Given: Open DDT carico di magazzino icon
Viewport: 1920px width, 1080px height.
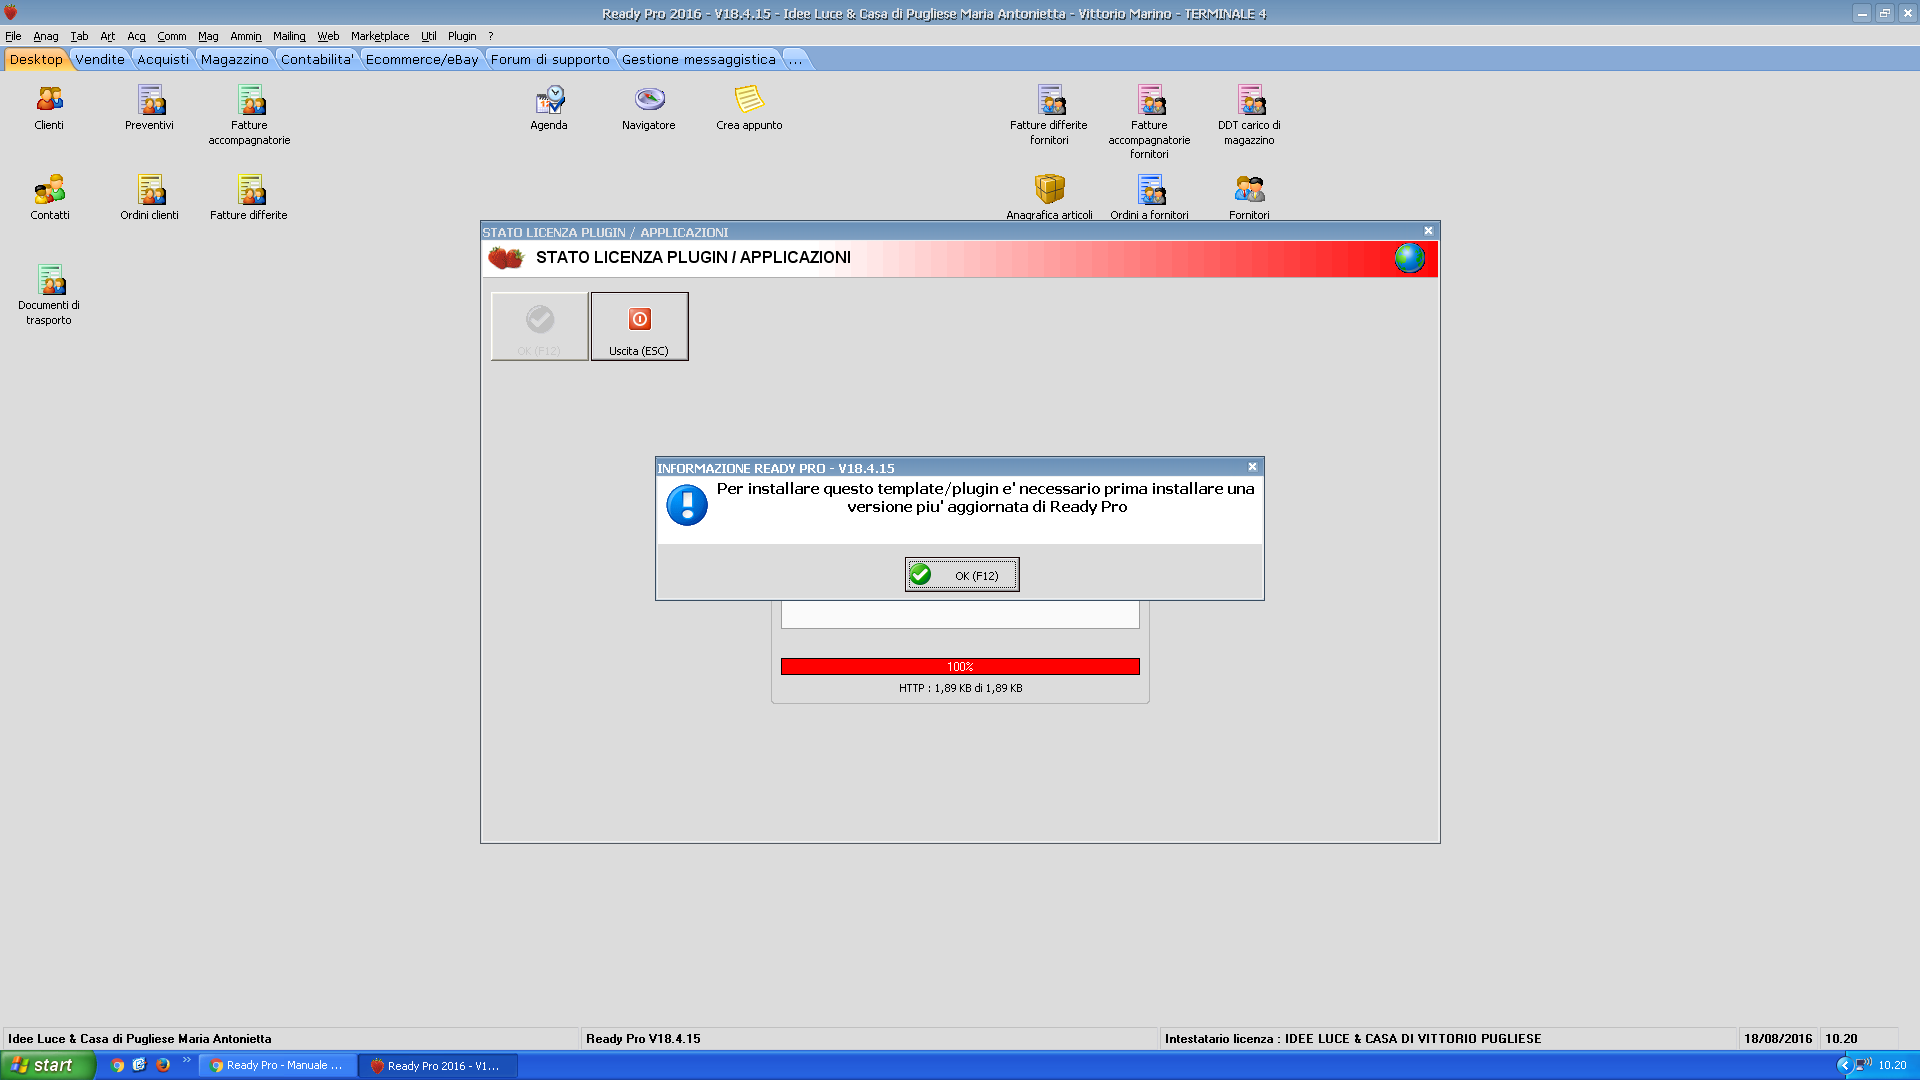Looking at the screenshot, I should click(1249, 115).
